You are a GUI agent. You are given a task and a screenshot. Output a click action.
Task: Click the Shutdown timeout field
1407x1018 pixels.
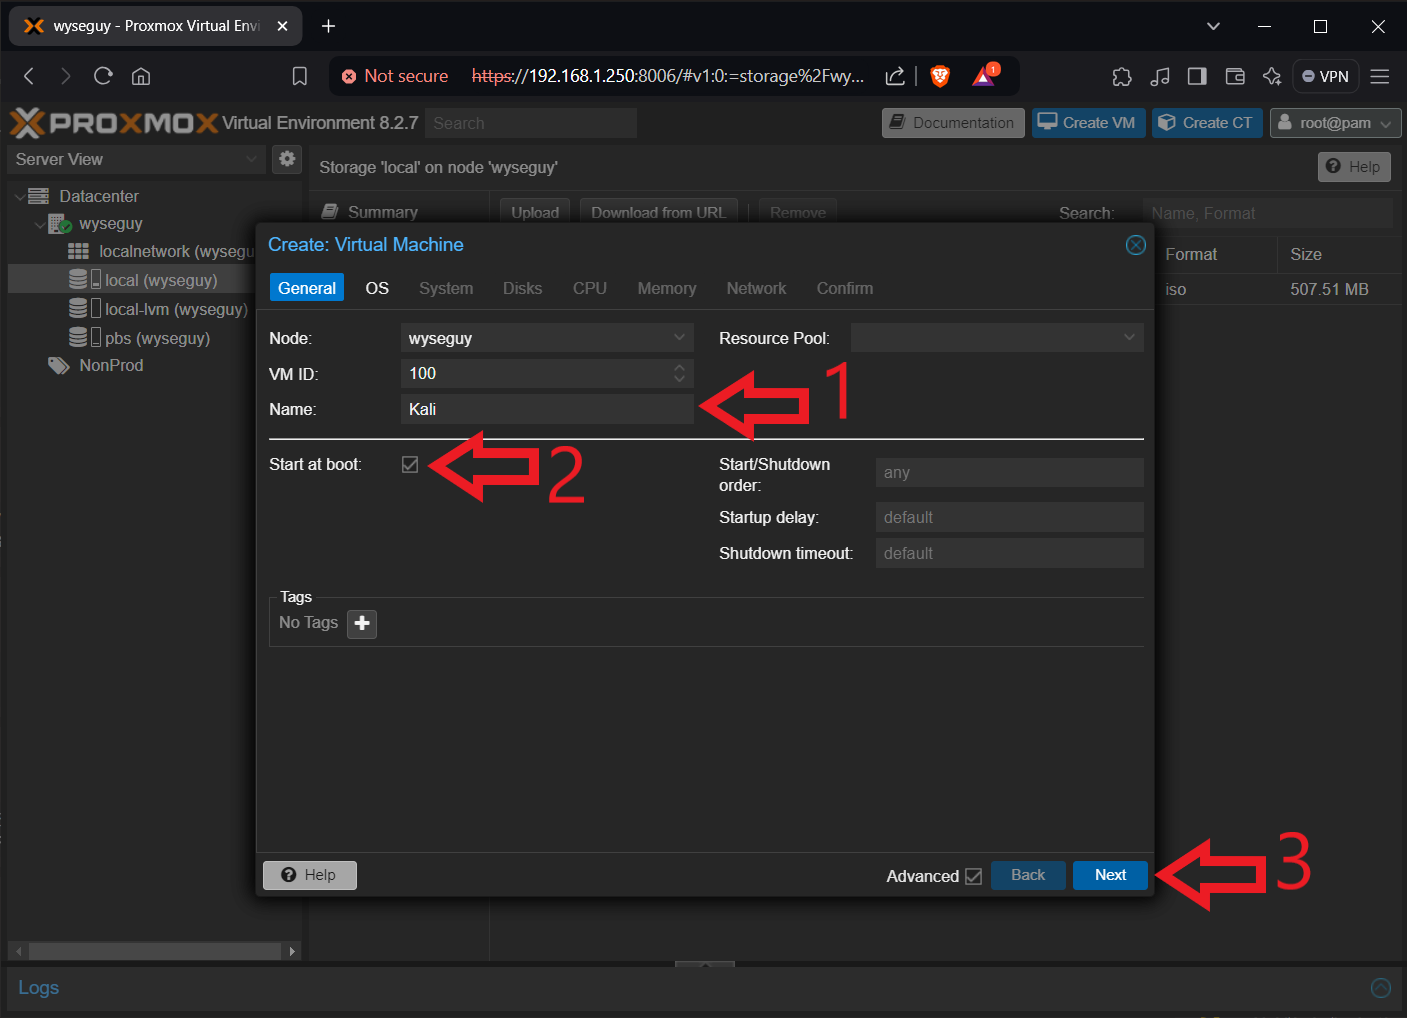click(1010, 553)
